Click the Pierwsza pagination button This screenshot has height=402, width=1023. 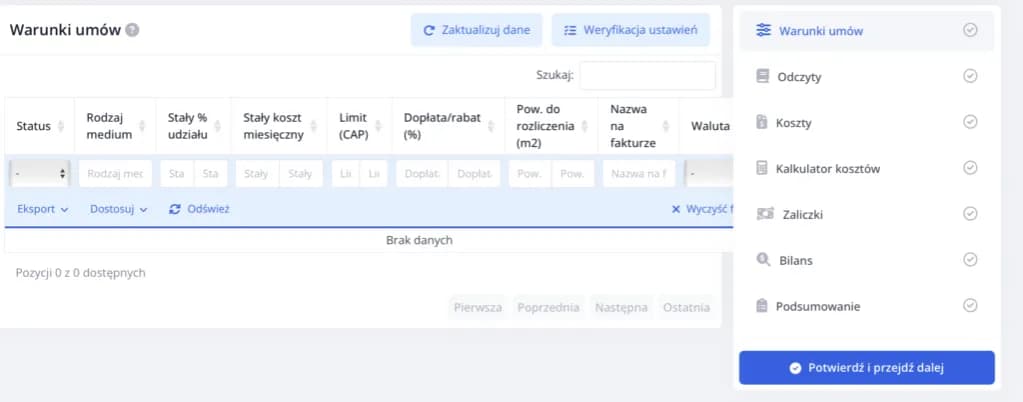tap(478, 307)
